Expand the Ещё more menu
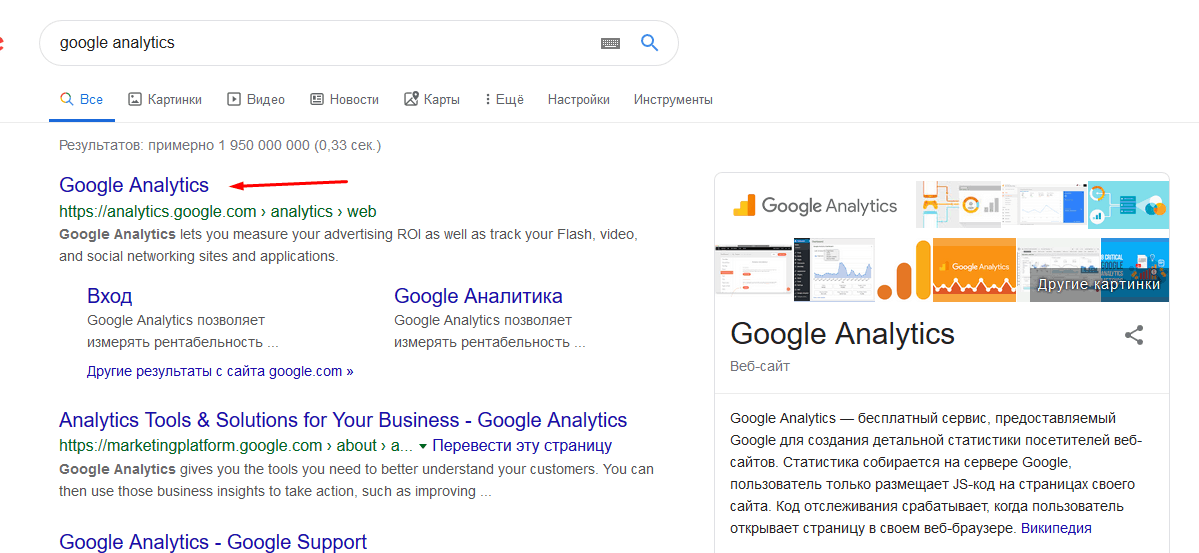Image resolution: width=1199 pixels, height=553 pixels. [504, 100]
